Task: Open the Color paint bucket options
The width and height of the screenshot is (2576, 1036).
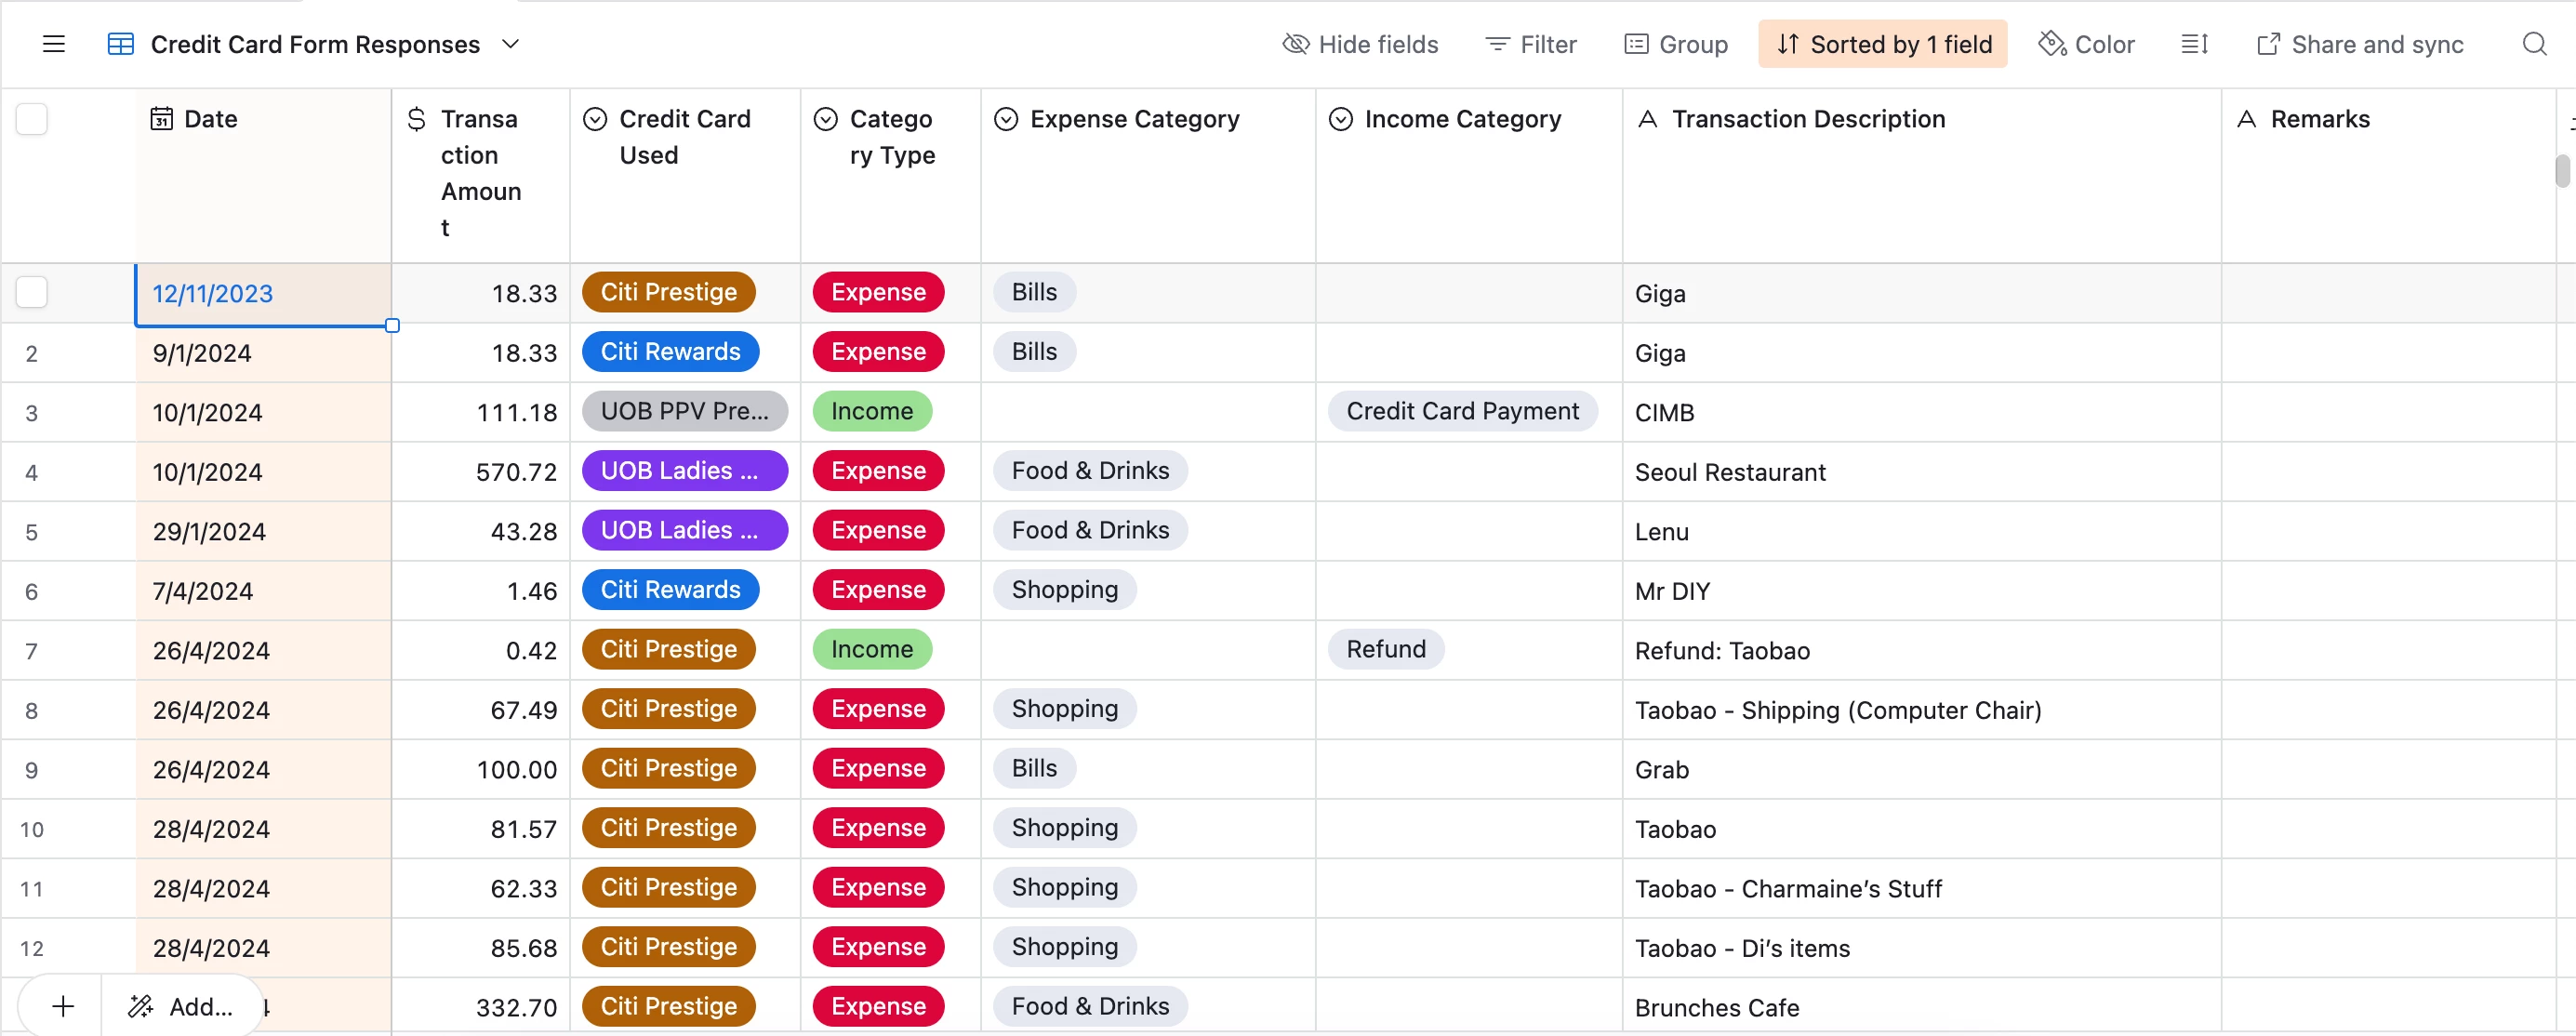Action: [2086, 44]
